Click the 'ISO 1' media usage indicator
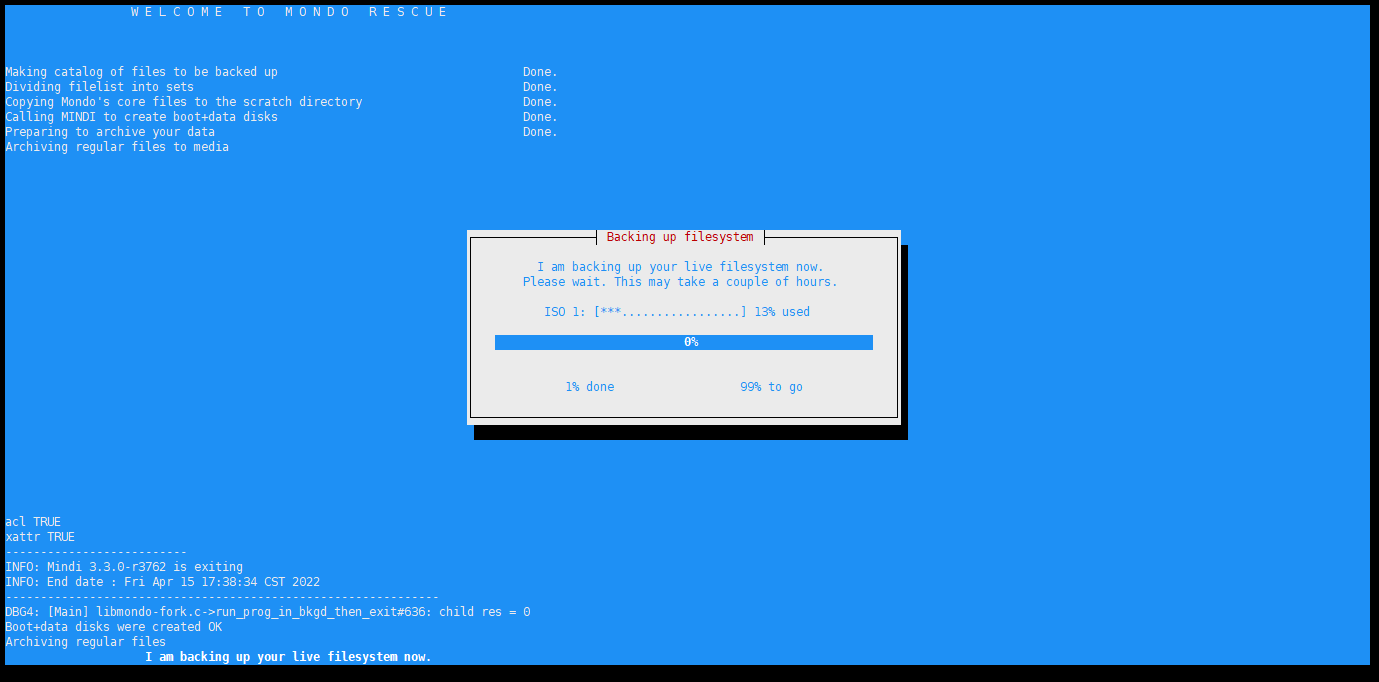This screenshot has width=1379, height=682. click(677, 312)
